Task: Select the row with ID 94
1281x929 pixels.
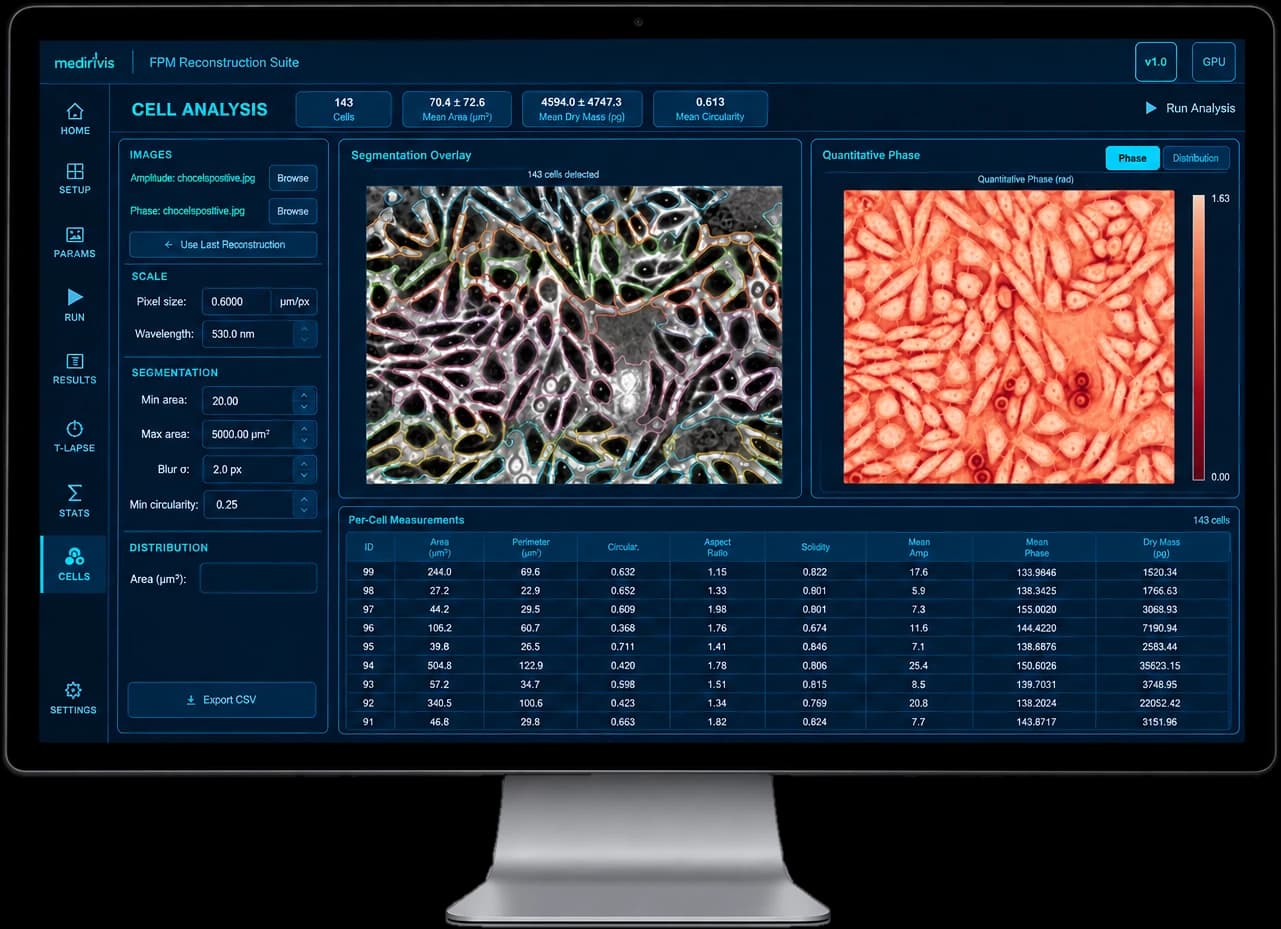Action: [x=788, y=666]
